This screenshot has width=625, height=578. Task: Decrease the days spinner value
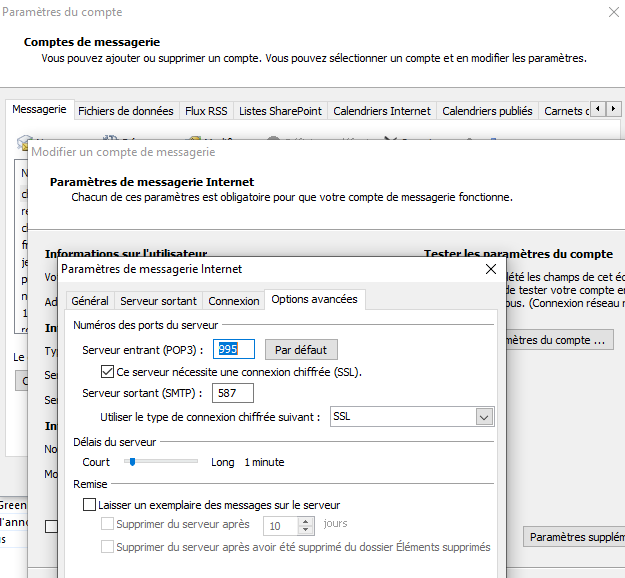(x=306, y=530)
